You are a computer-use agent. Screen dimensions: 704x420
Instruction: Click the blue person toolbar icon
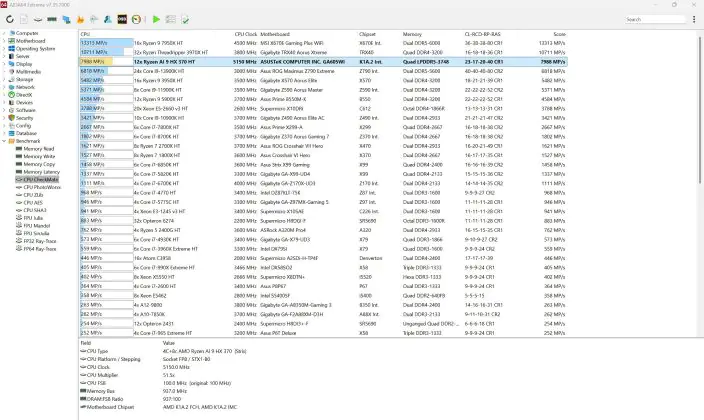coord(108,19)
